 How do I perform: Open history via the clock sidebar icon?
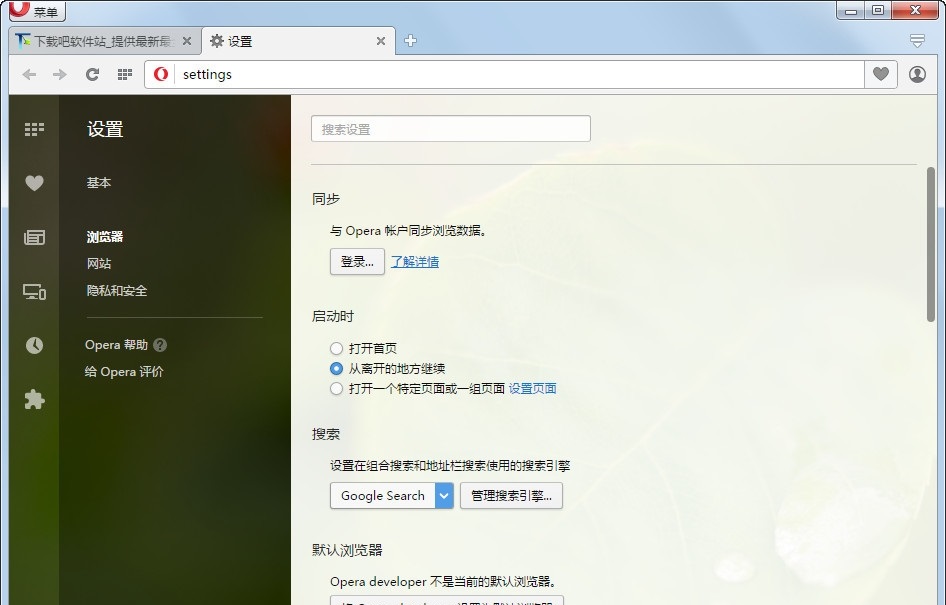tap(34, 345)
